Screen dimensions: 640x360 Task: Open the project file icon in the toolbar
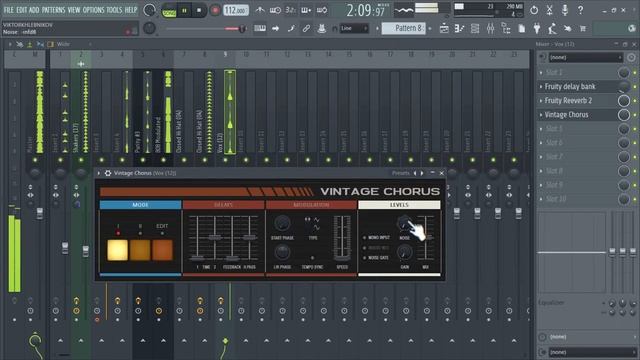(522, 28)
